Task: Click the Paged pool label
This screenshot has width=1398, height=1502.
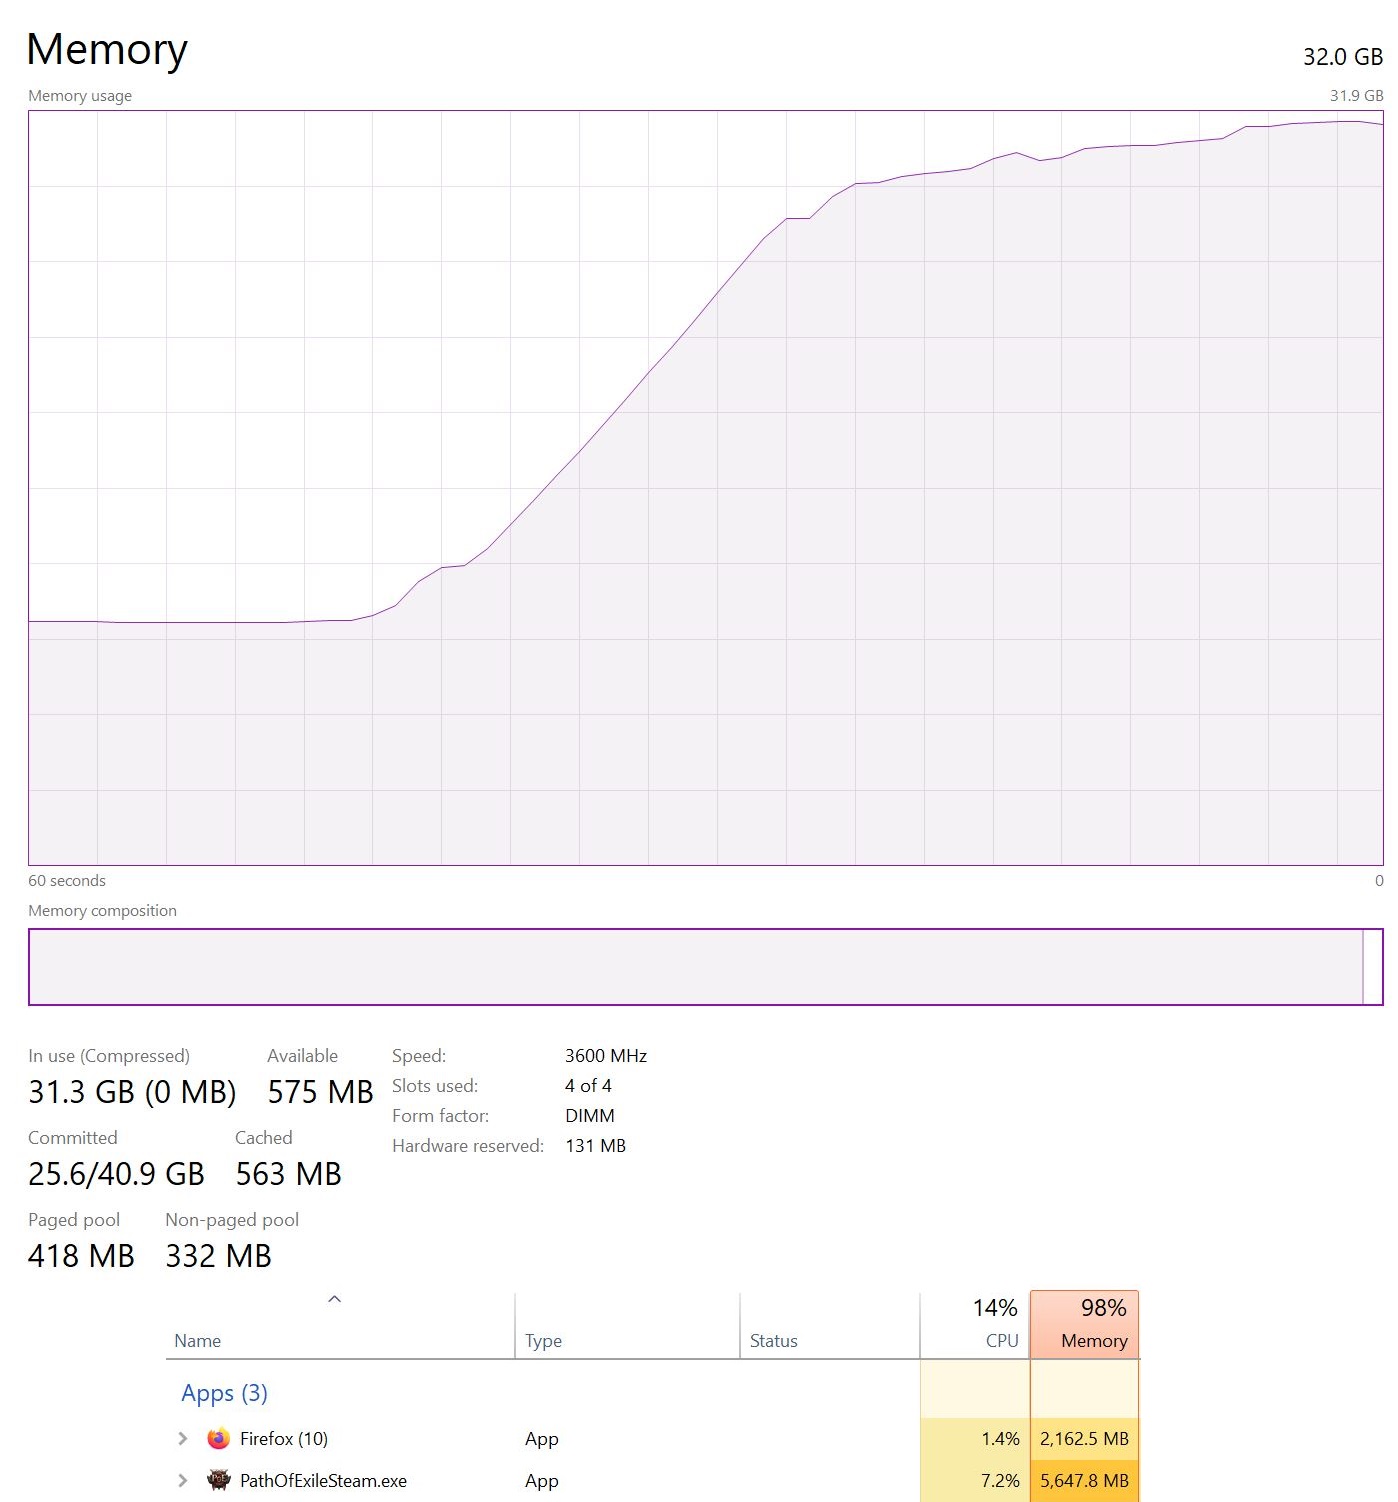Action: coord(74,1220)
